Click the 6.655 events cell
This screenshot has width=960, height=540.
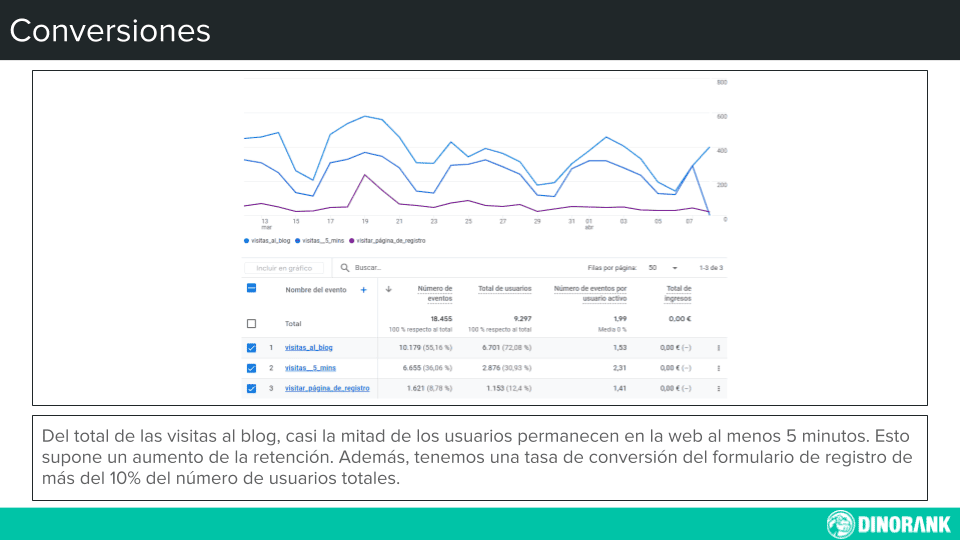tap(427, 368)
